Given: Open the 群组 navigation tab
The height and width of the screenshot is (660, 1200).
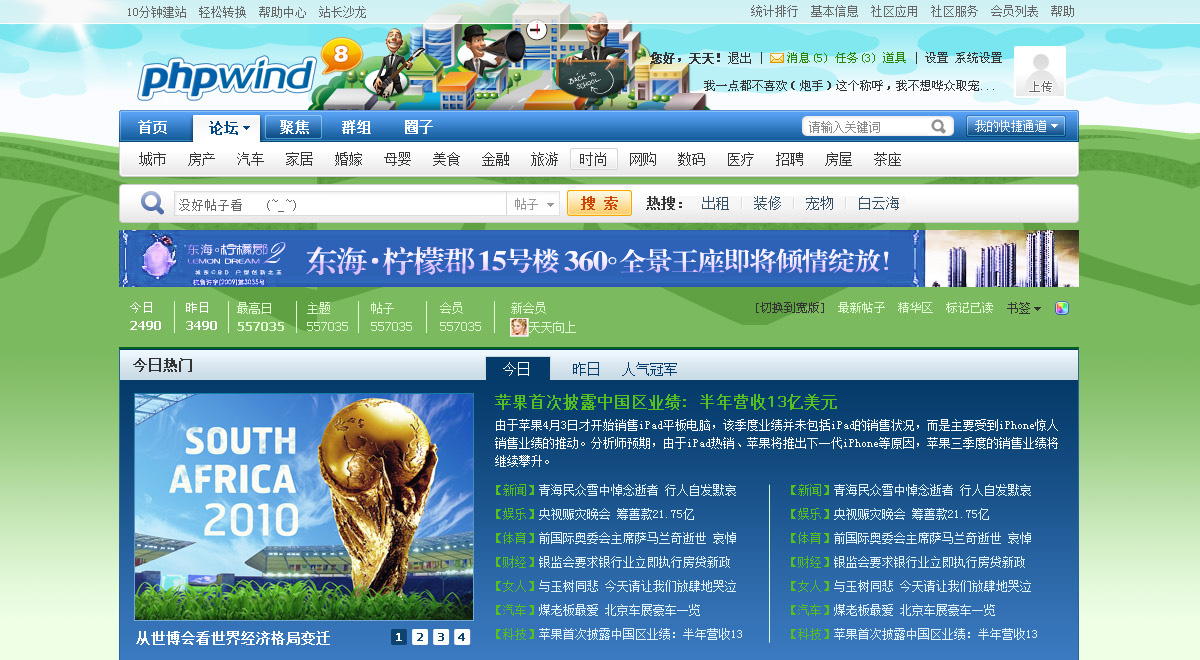Looking at the screenshot, I should [x=356, y=128].
